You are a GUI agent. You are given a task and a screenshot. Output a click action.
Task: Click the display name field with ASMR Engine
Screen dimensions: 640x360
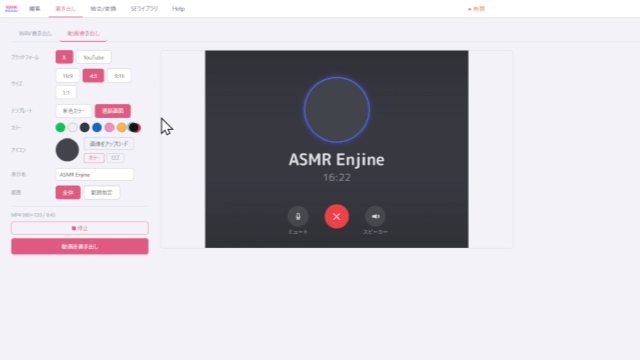point(94,175)
